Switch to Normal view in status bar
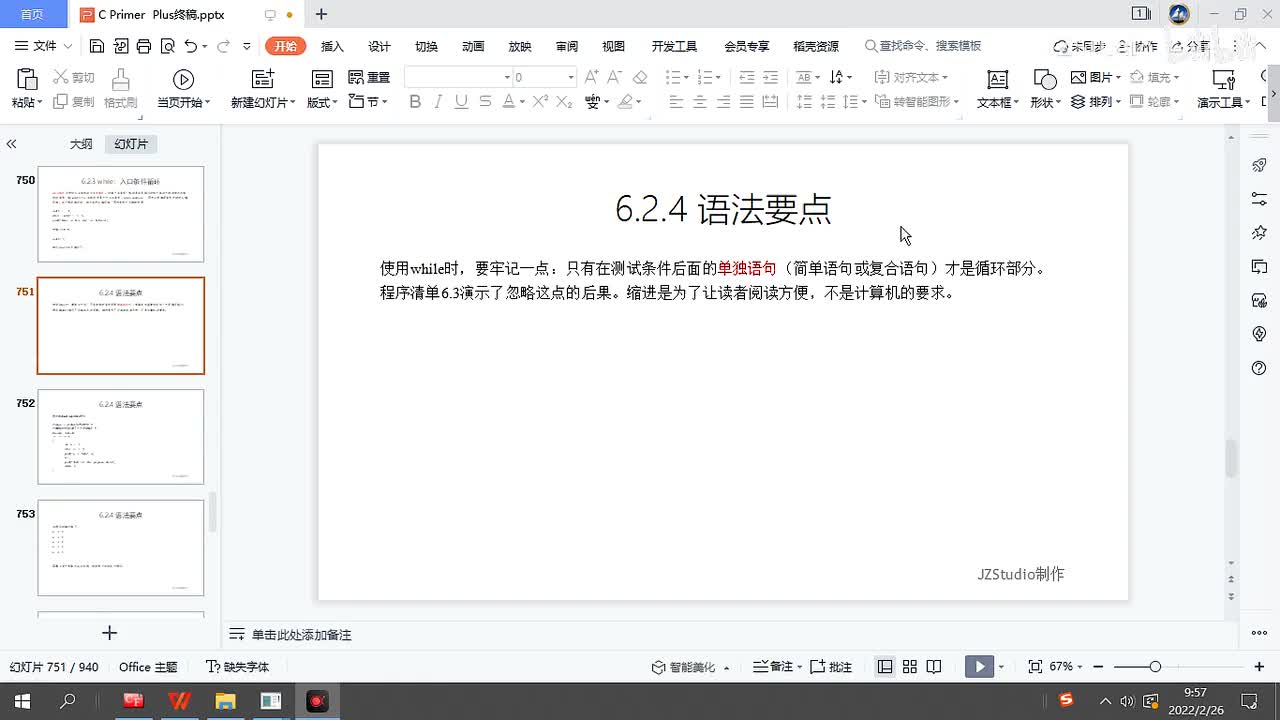 click(885, 667)
